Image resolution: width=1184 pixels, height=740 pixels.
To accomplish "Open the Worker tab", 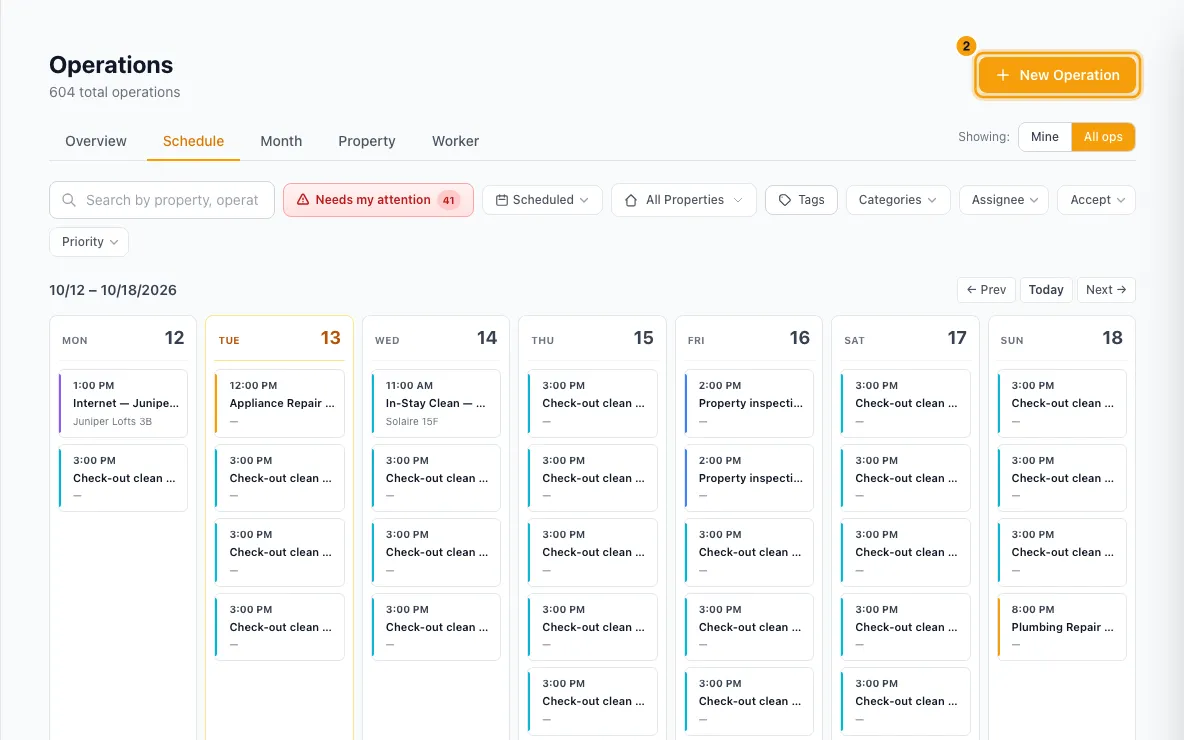I will pos(455,141).
